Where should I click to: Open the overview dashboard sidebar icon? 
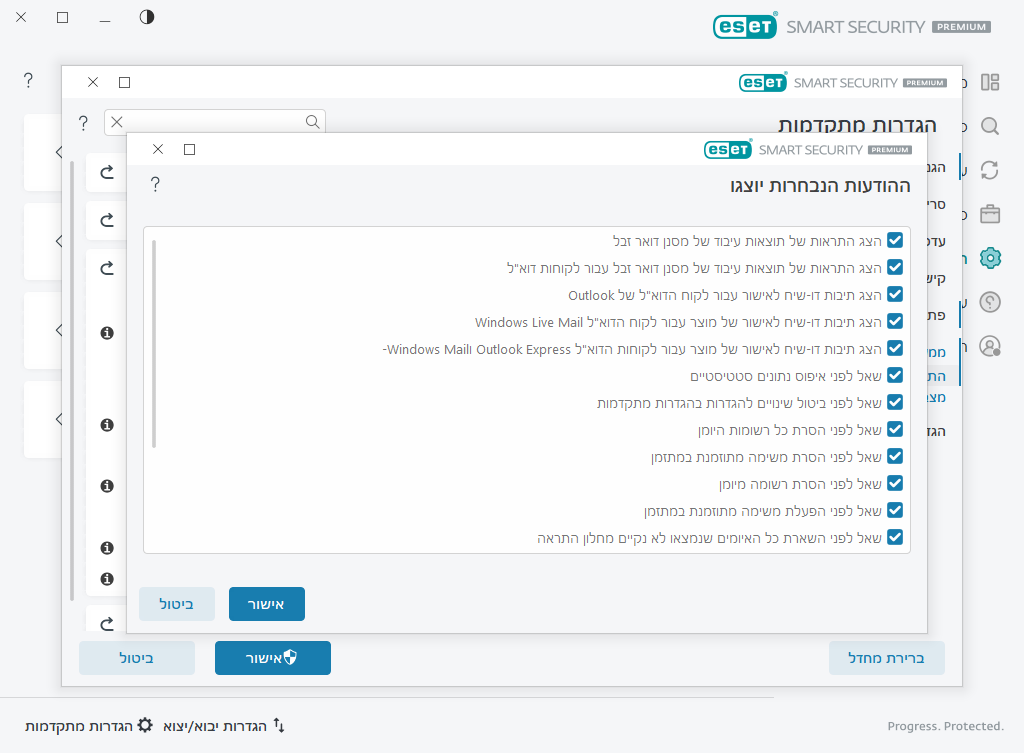point(990,82)
